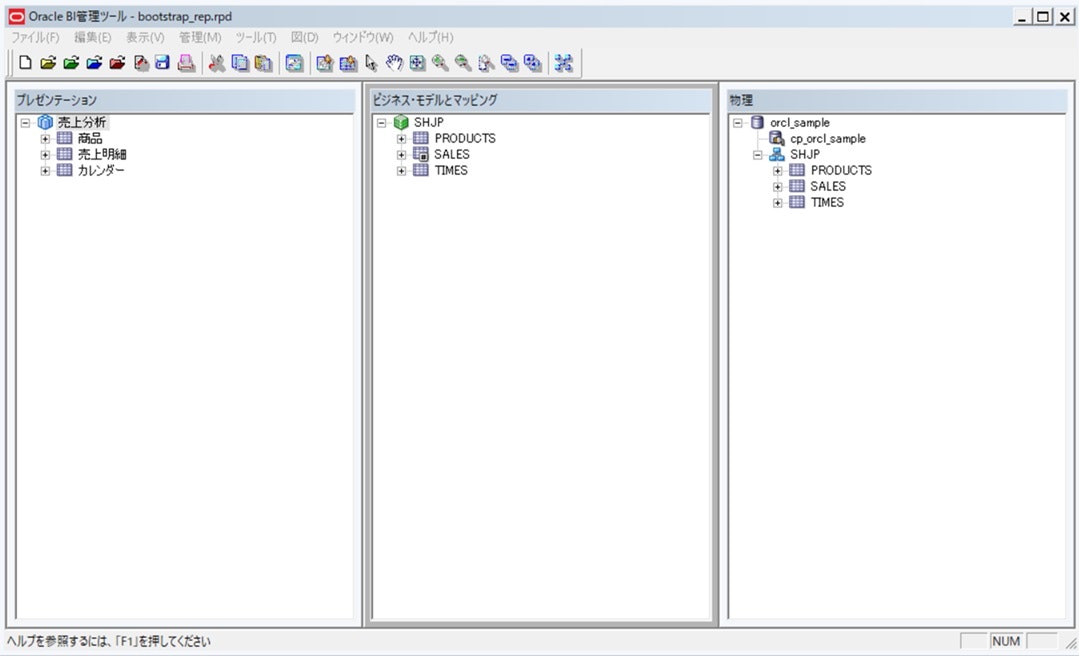
Task: Open the ファイル(F) menu
Action: 35,37
